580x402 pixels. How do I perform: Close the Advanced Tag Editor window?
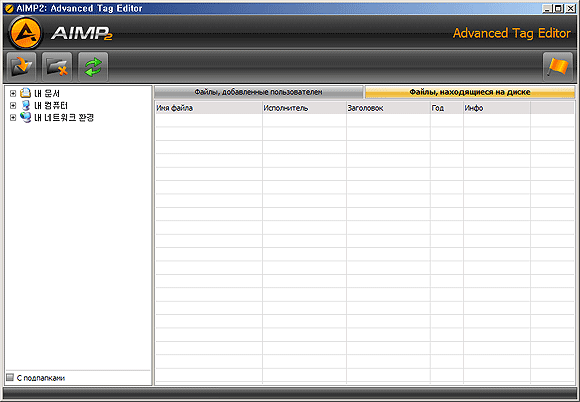[x=570, y=9]
